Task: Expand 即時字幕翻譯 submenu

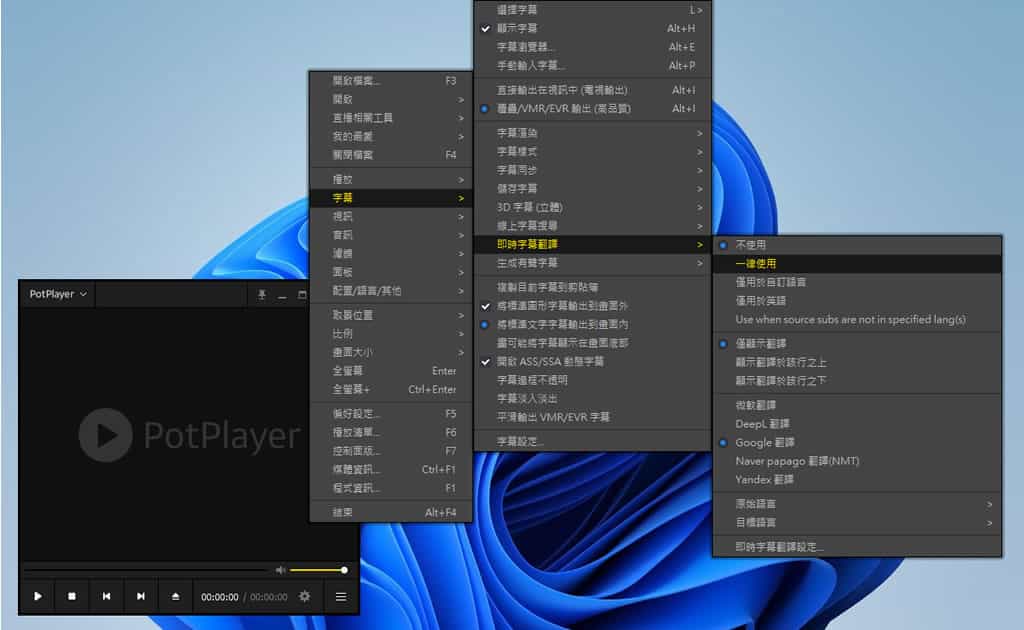Action: coord(592,244)
